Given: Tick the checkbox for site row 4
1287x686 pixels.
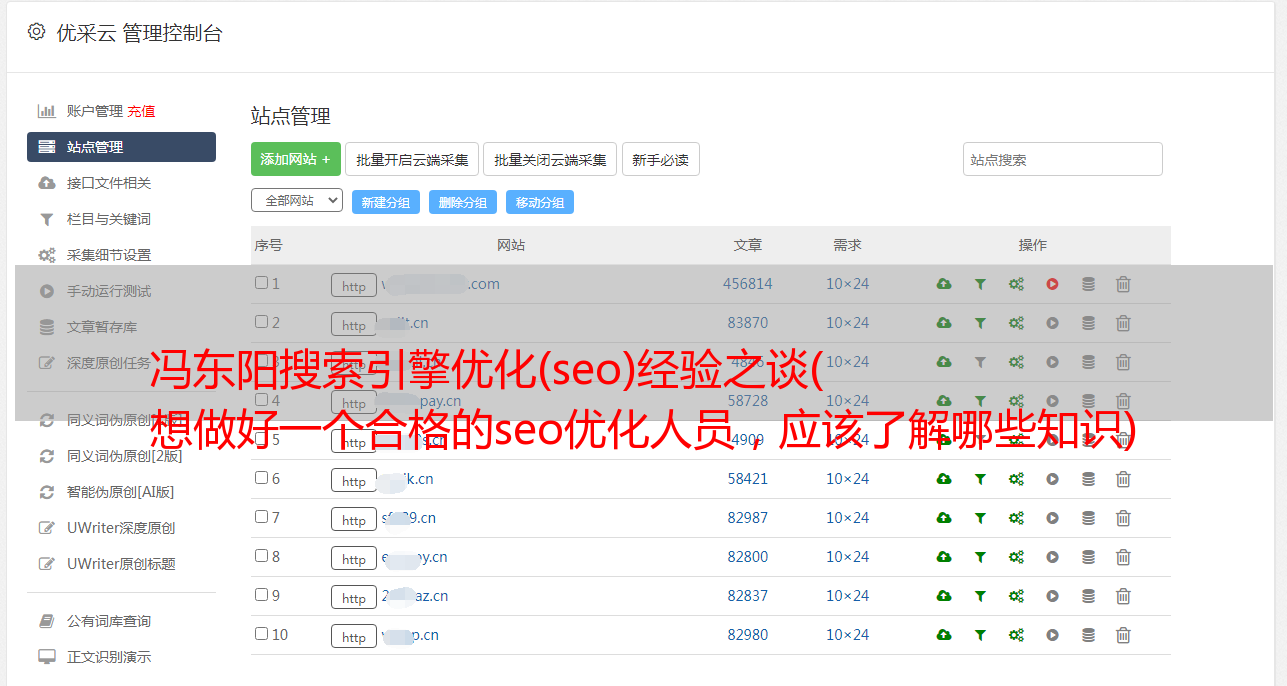Looking at the screenshot, I should [x=261, y=400].
